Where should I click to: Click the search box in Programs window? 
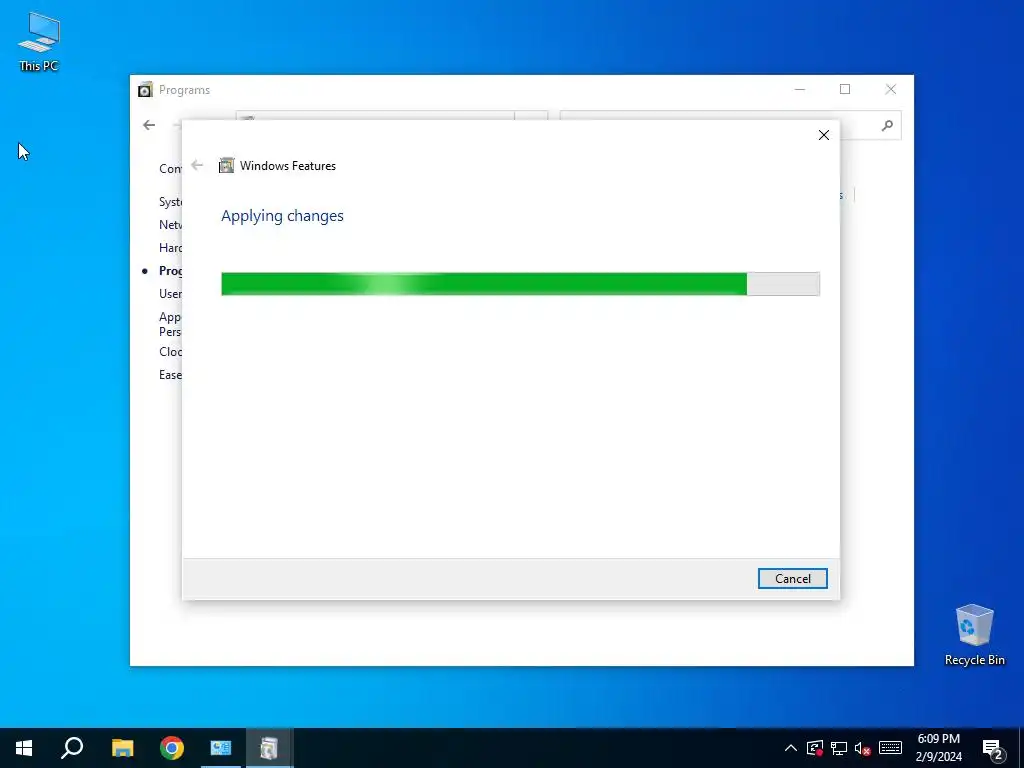pos(730,125)
